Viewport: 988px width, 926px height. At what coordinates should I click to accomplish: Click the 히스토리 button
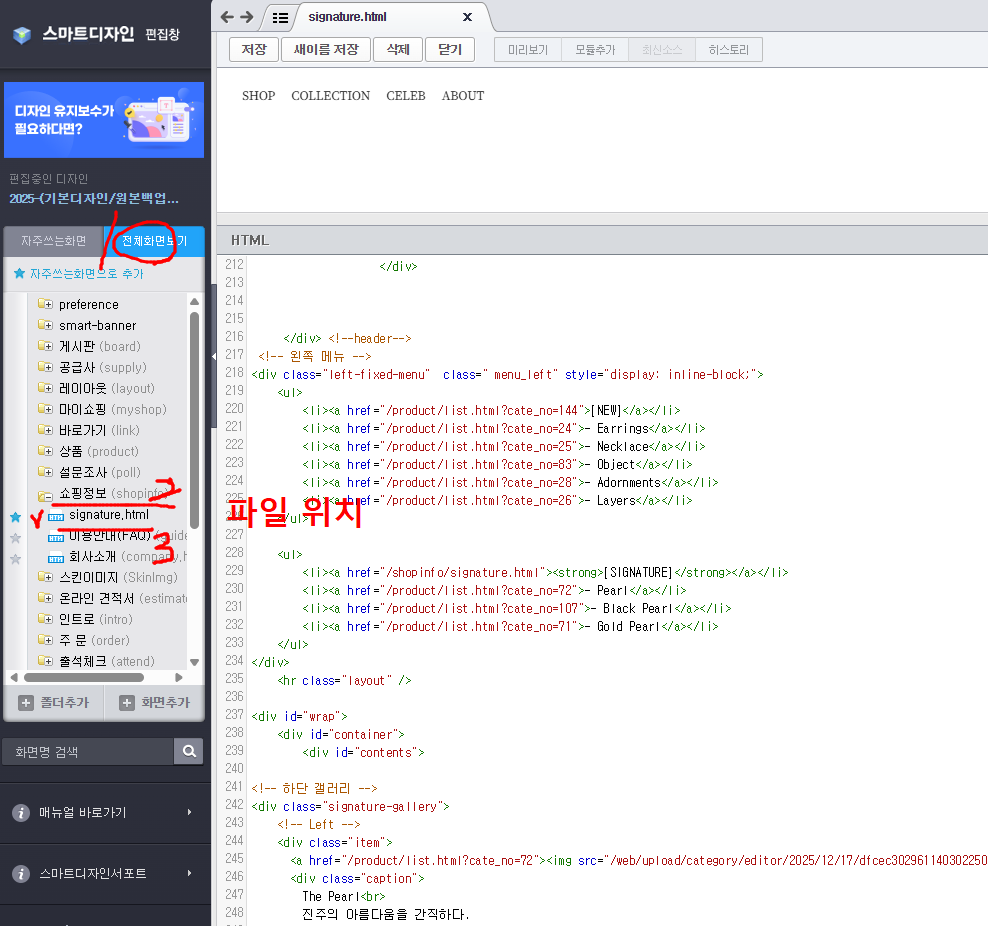click(728, 50)
